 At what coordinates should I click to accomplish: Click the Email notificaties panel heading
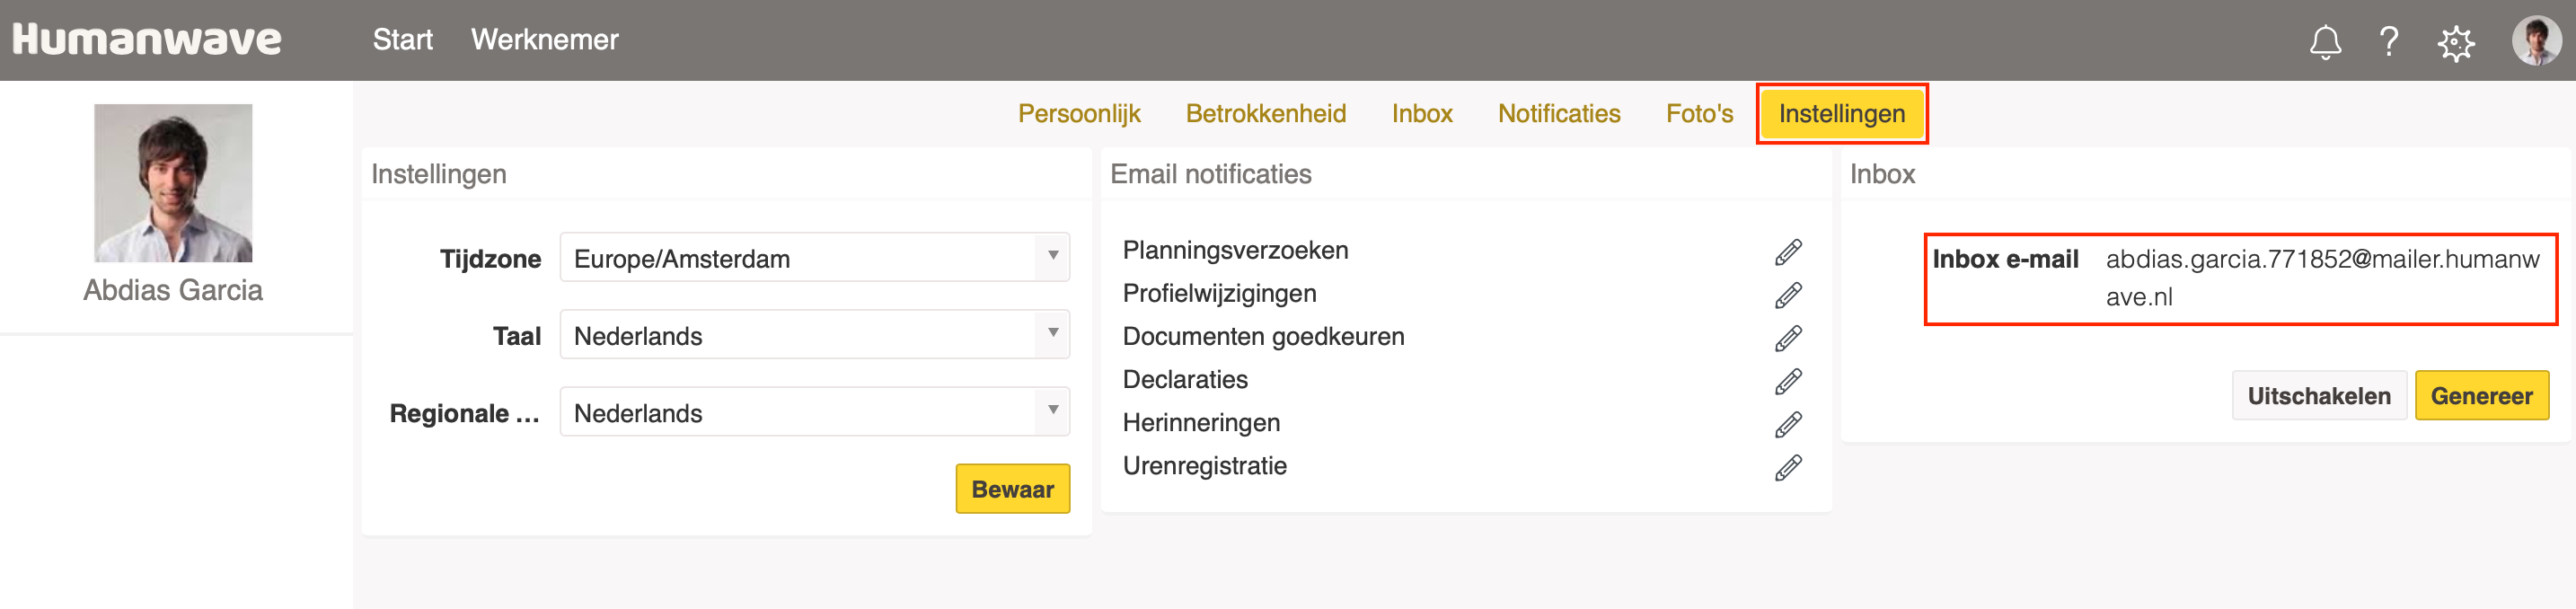[x=1210, y=174]
